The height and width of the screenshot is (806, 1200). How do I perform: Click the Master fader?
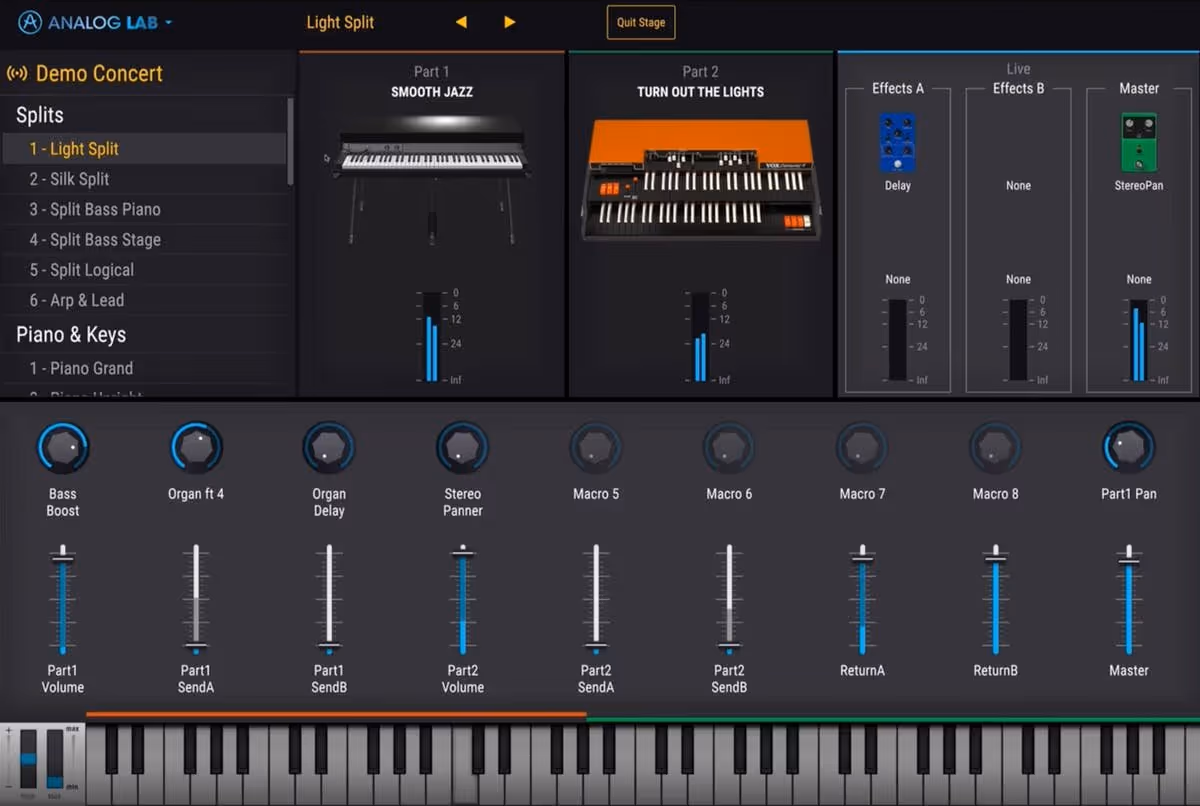click(1129, 600)
